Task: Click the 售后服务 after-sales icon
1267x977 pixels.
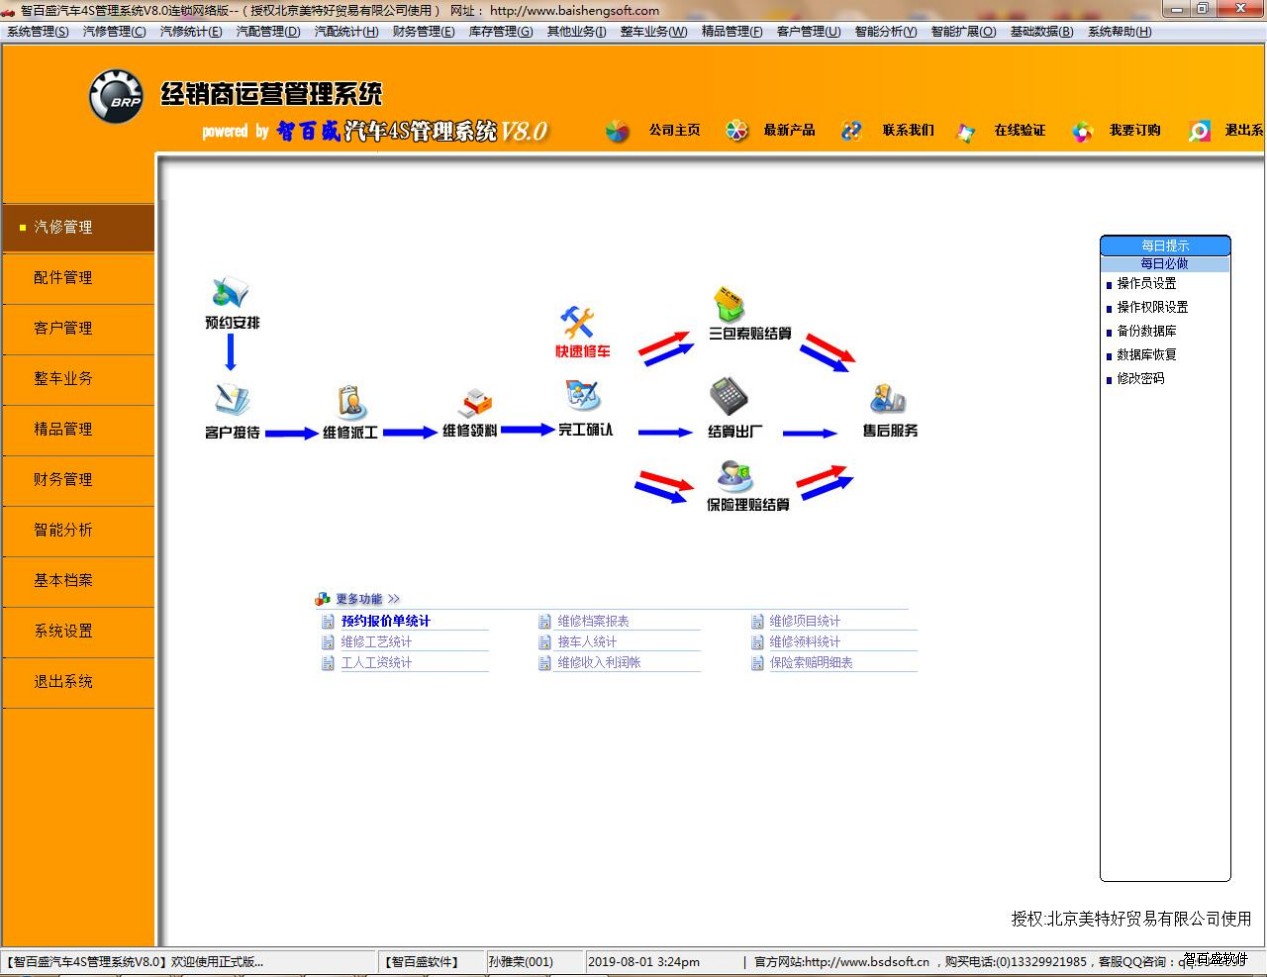Action: [x=887, y=400]
